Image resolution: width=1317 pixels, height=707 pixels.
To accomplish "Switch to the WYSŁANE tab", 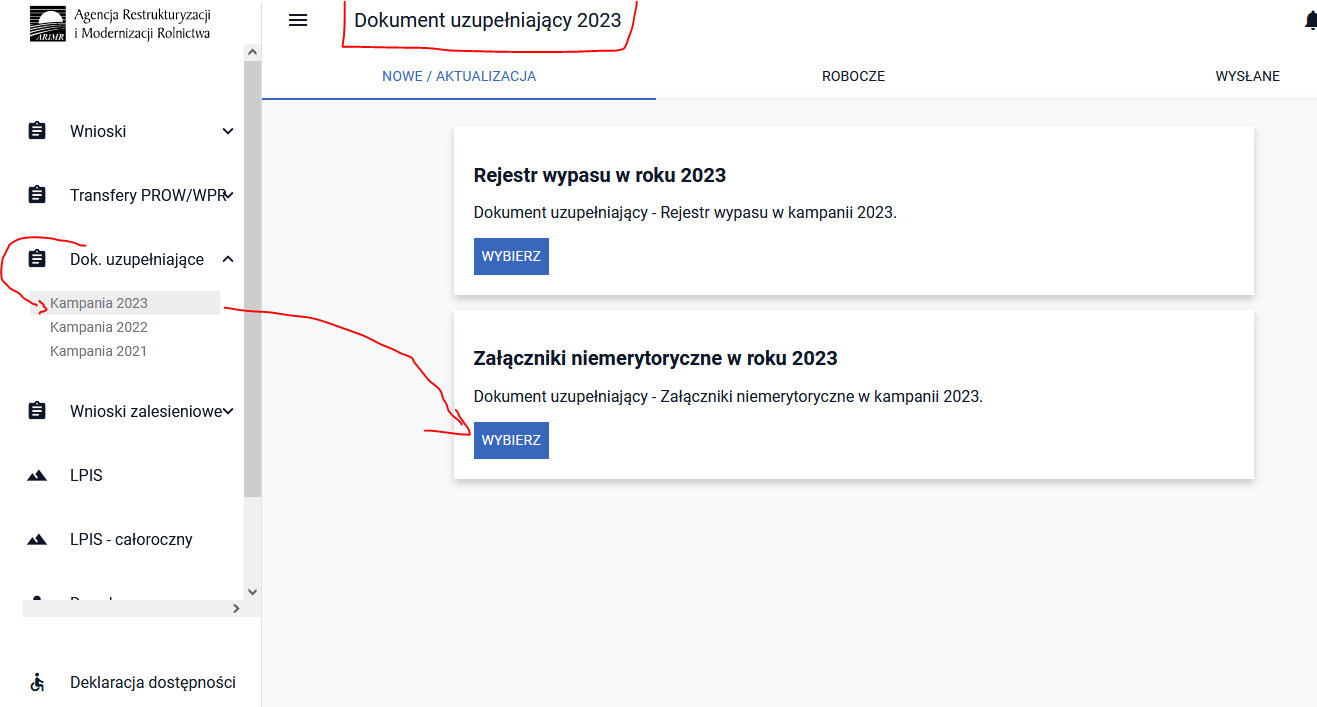I will [x=1247, y=76].
